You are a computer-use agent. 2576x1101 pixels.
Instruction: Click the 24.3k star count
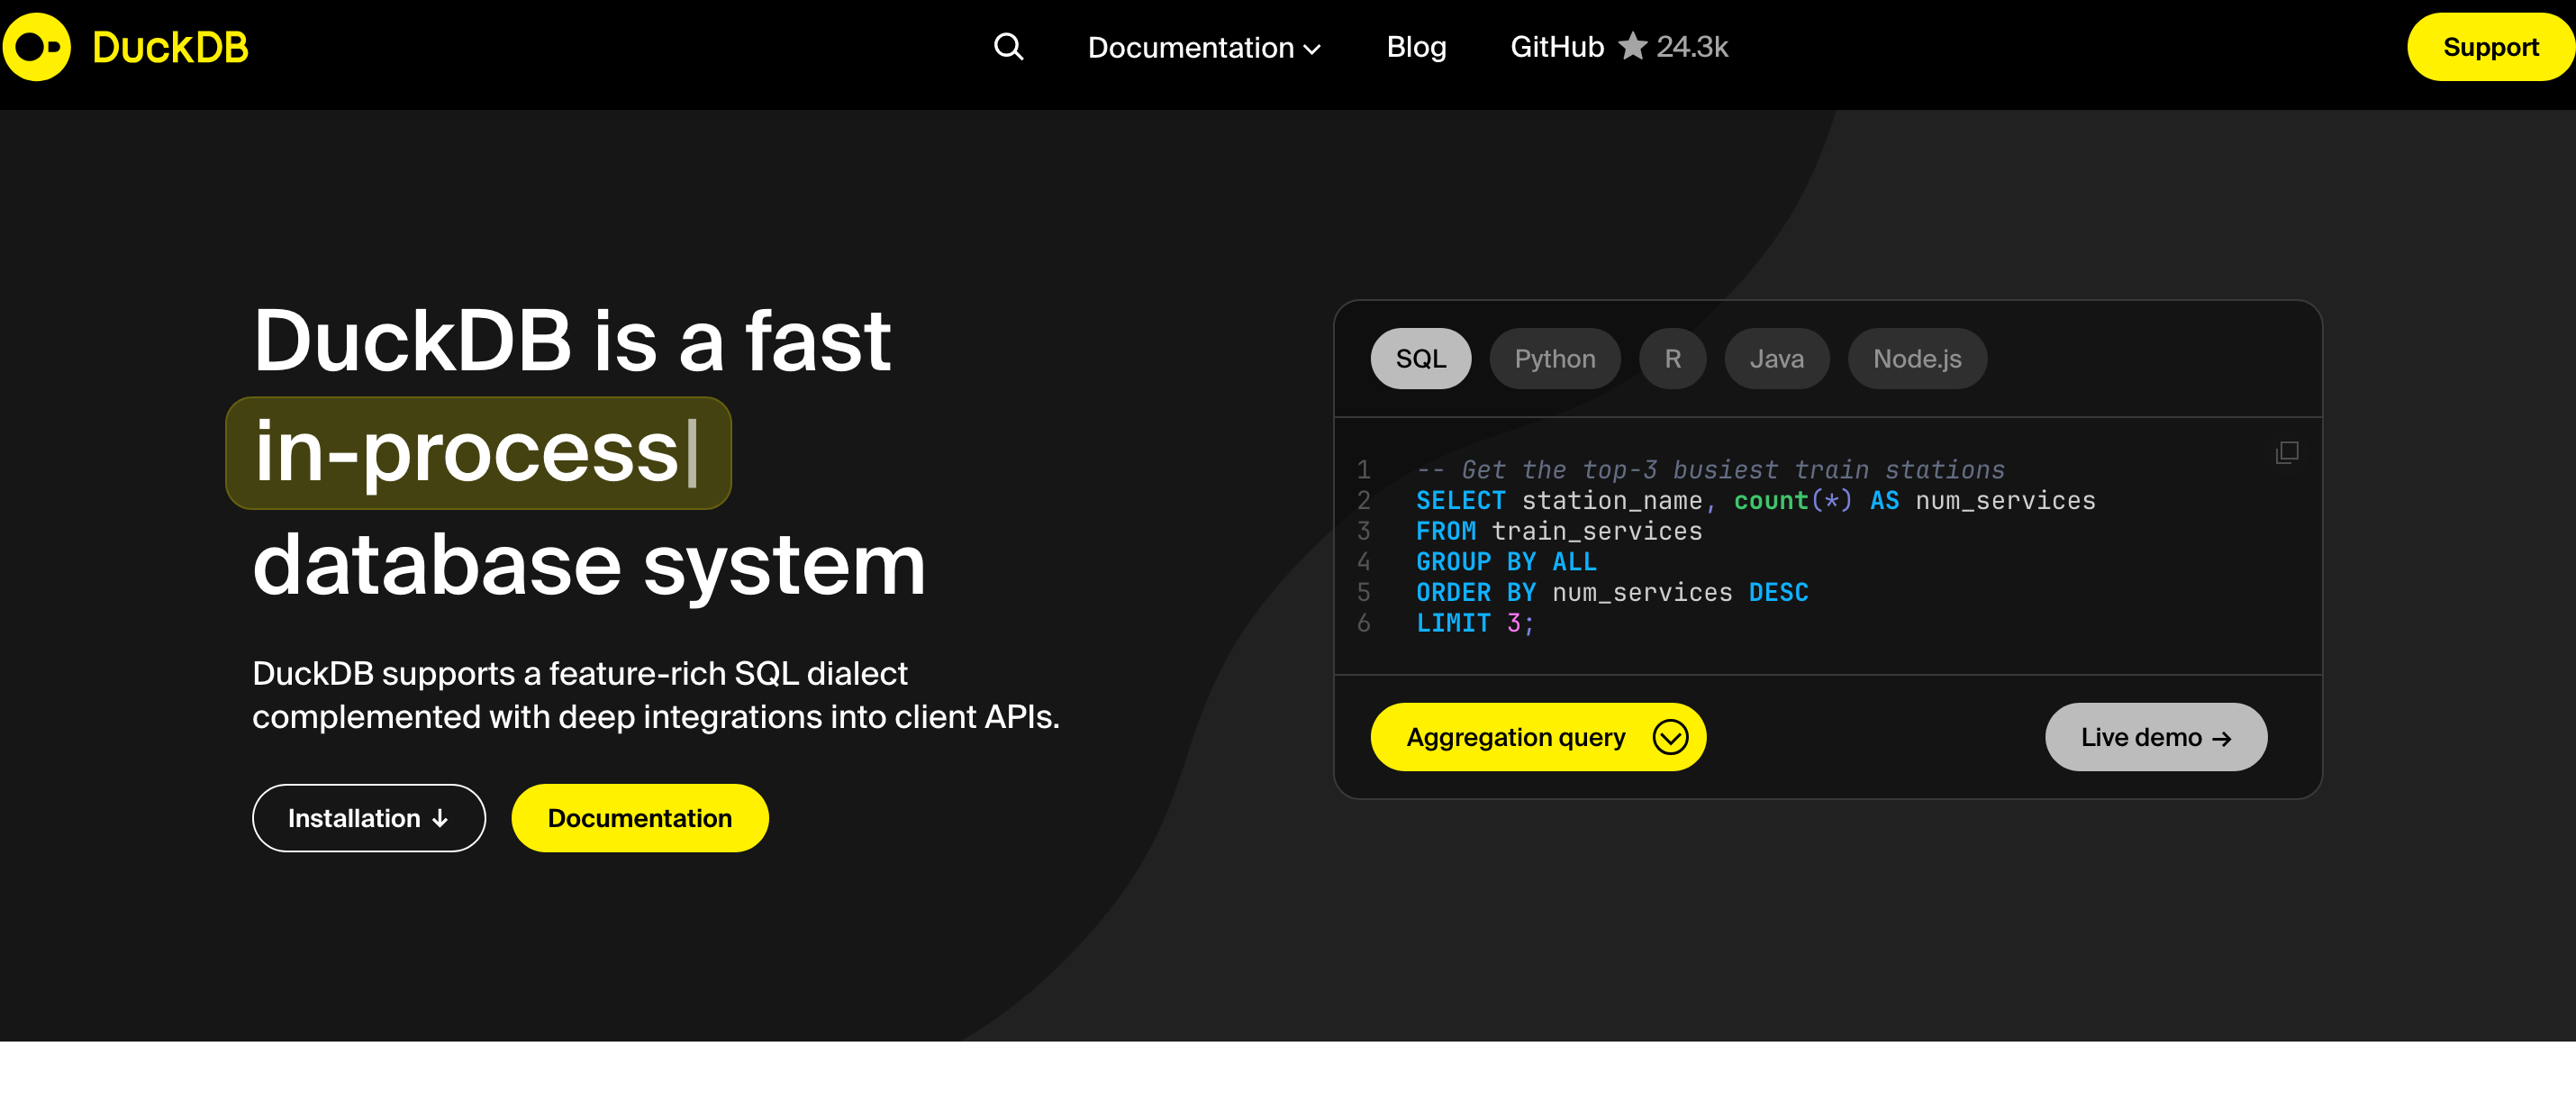pyautogui.click(x=1692, y=47)
